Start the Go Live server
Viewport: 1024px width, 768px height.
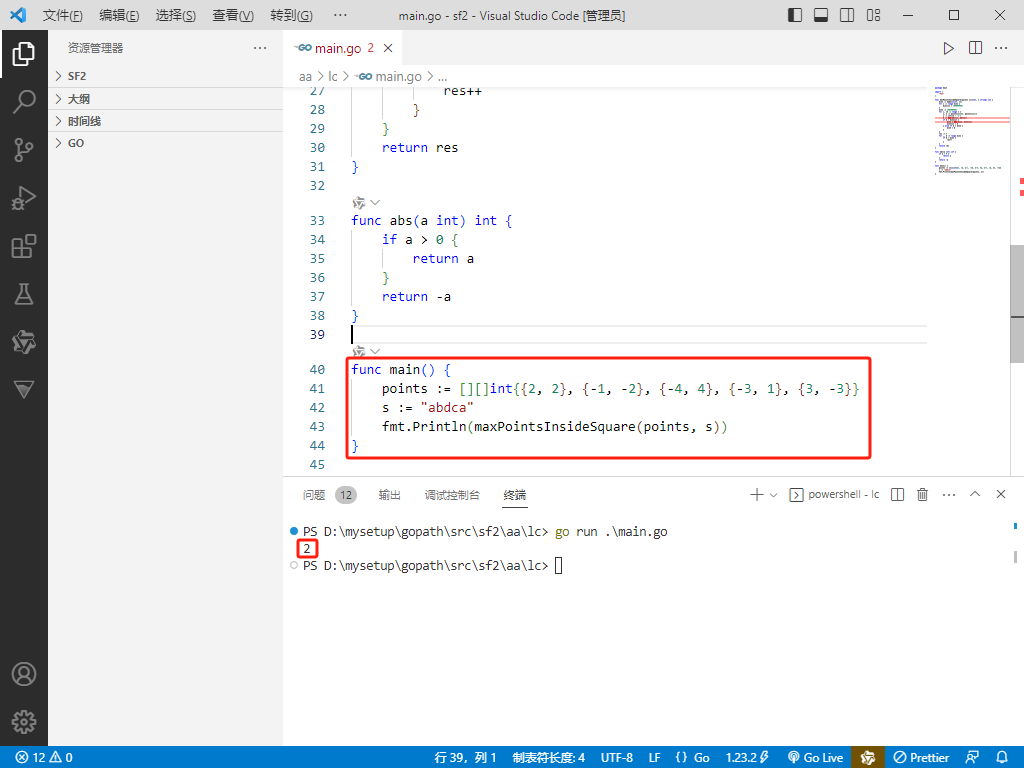click(x=816, y=758)
